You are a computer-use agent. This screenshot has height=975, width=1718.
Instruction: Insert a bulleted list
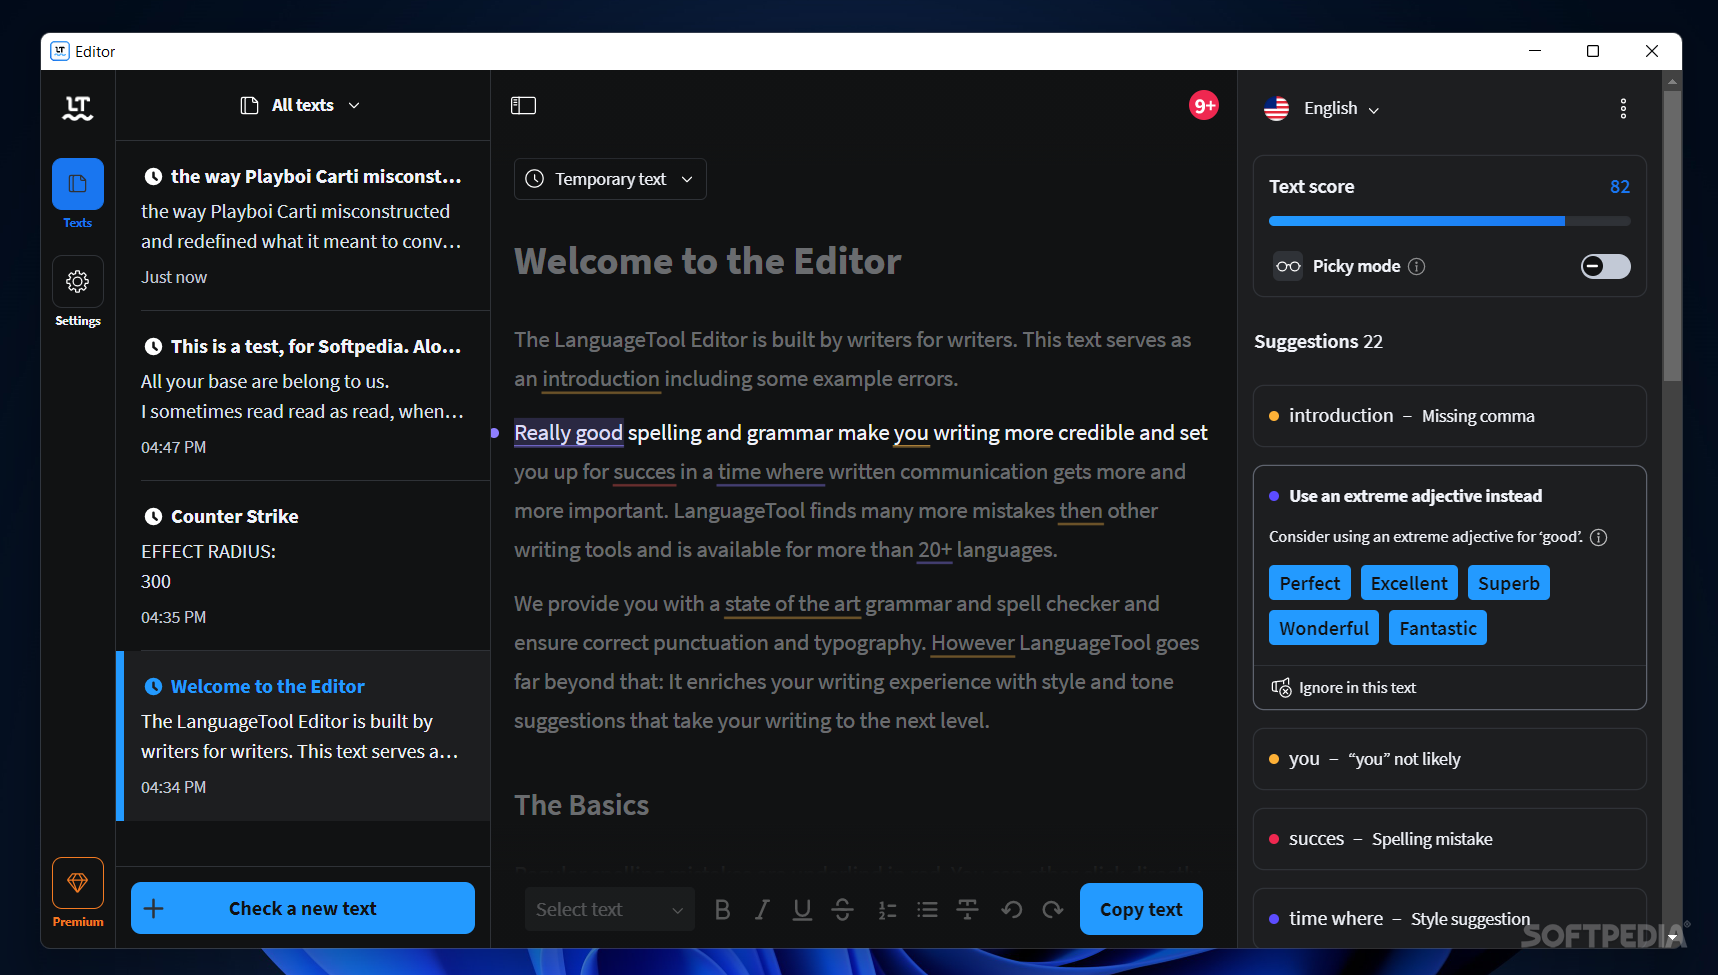coord(927,909)
